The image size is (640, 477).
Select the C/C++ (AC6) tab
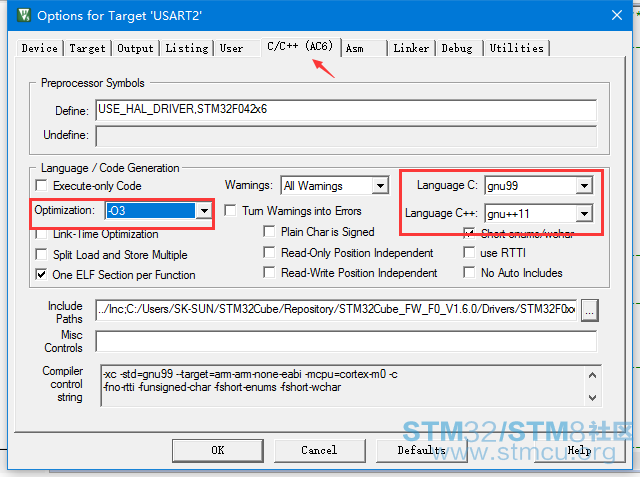pyautogui.click(x=300, y=47)
